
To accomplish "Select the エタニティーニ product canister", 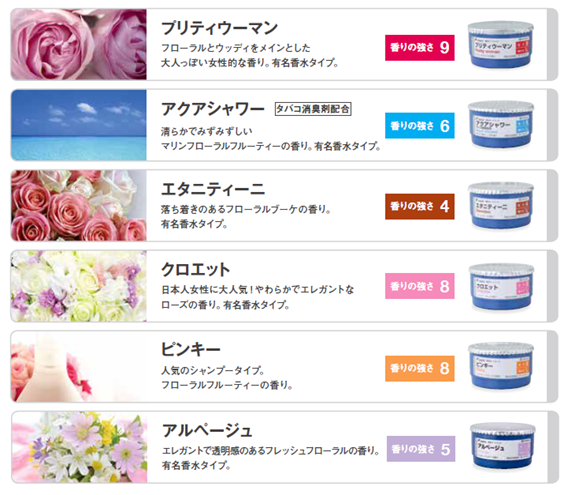I will pyautogui.click(x=501, y=205).
